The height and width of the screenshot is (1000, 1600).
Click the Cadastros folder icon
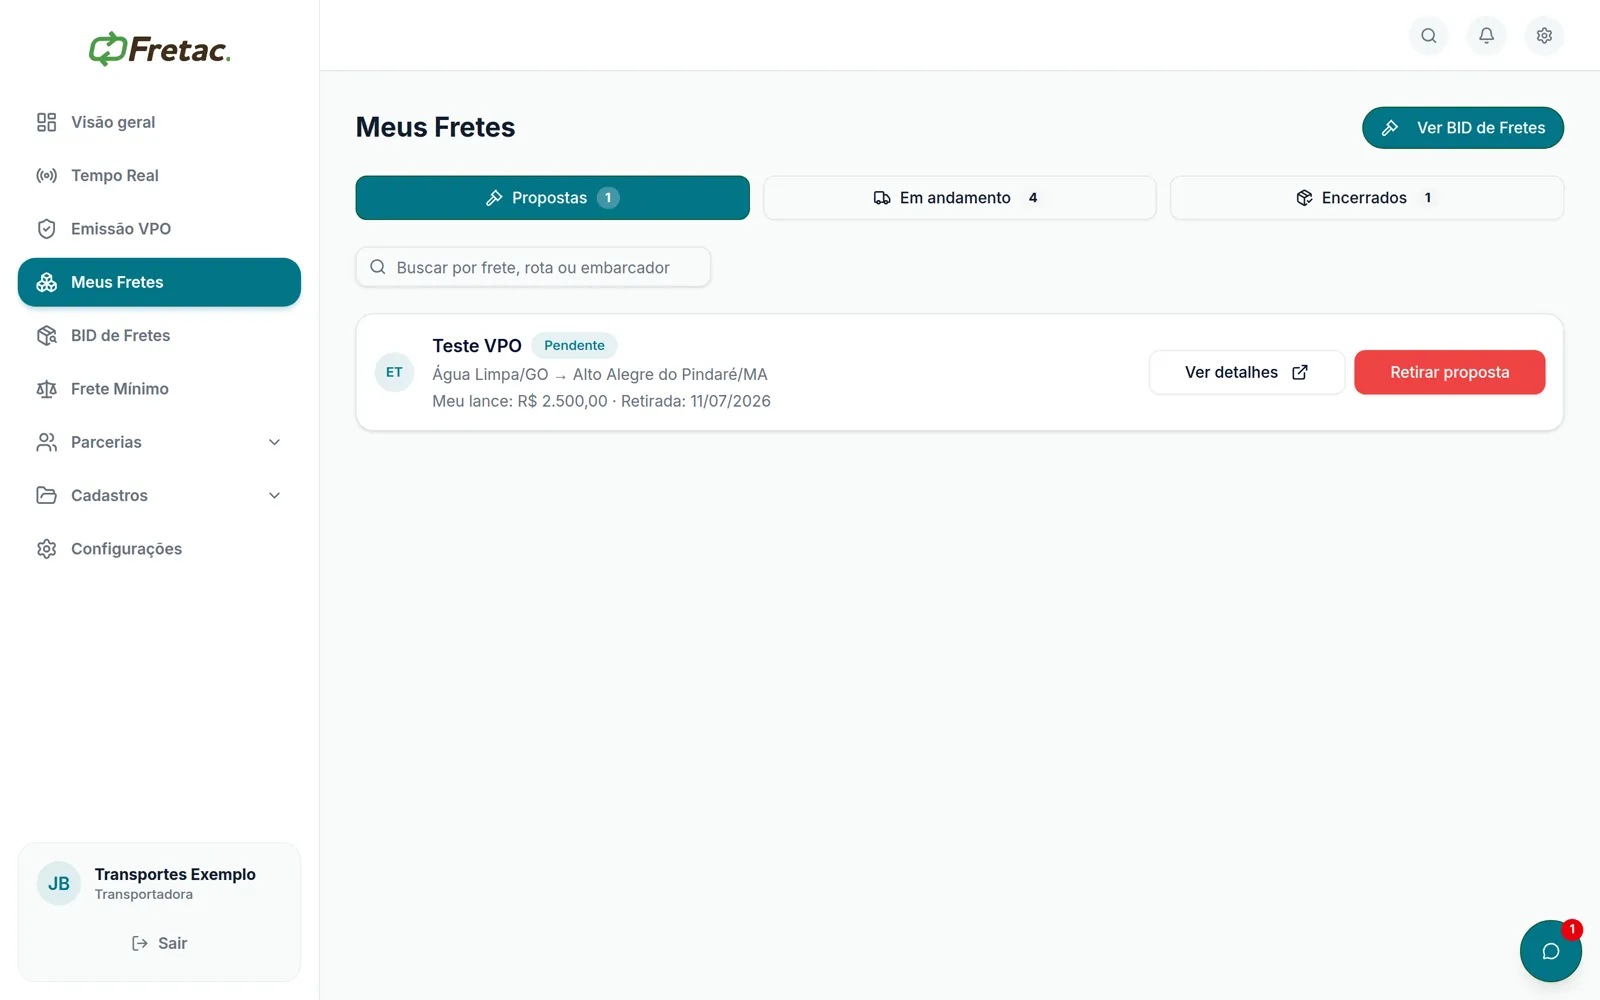click(x=47, y=495)
